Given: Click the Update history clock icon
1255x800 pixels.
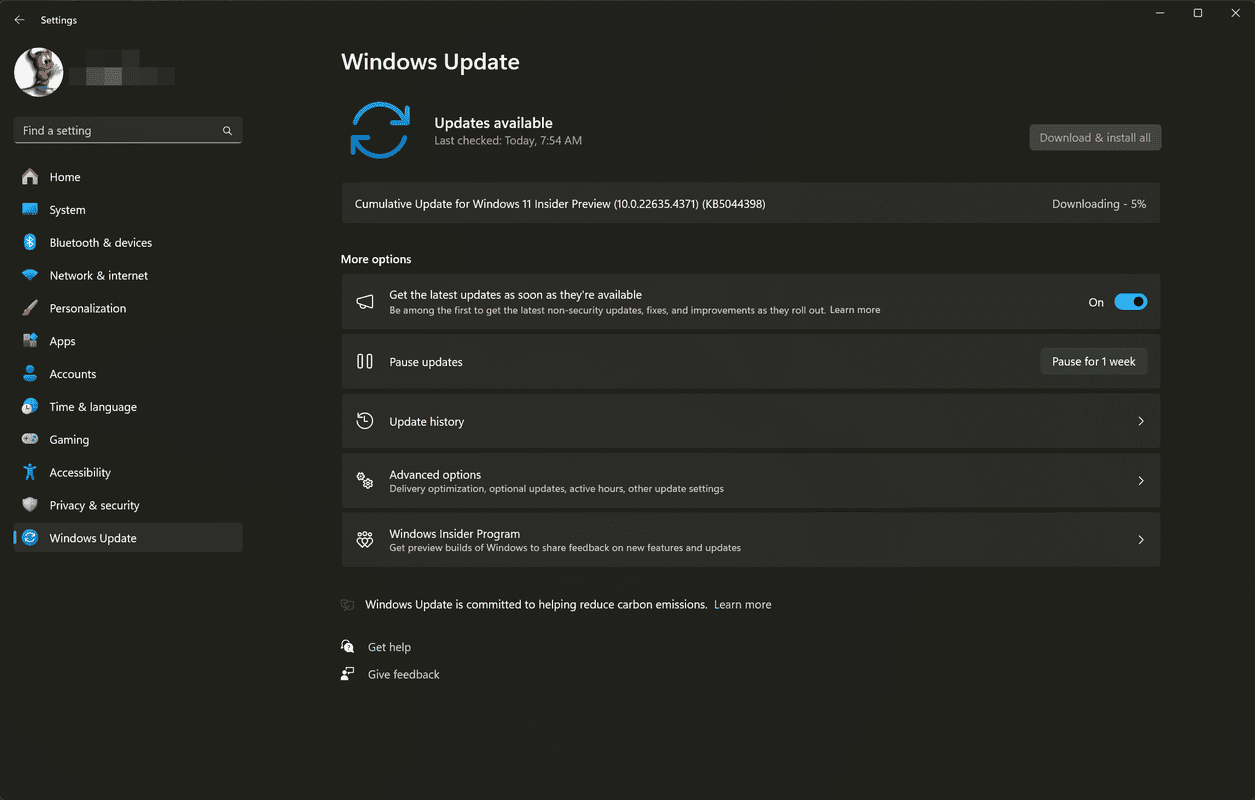Looking at the screenshot, I should (365, 421).
